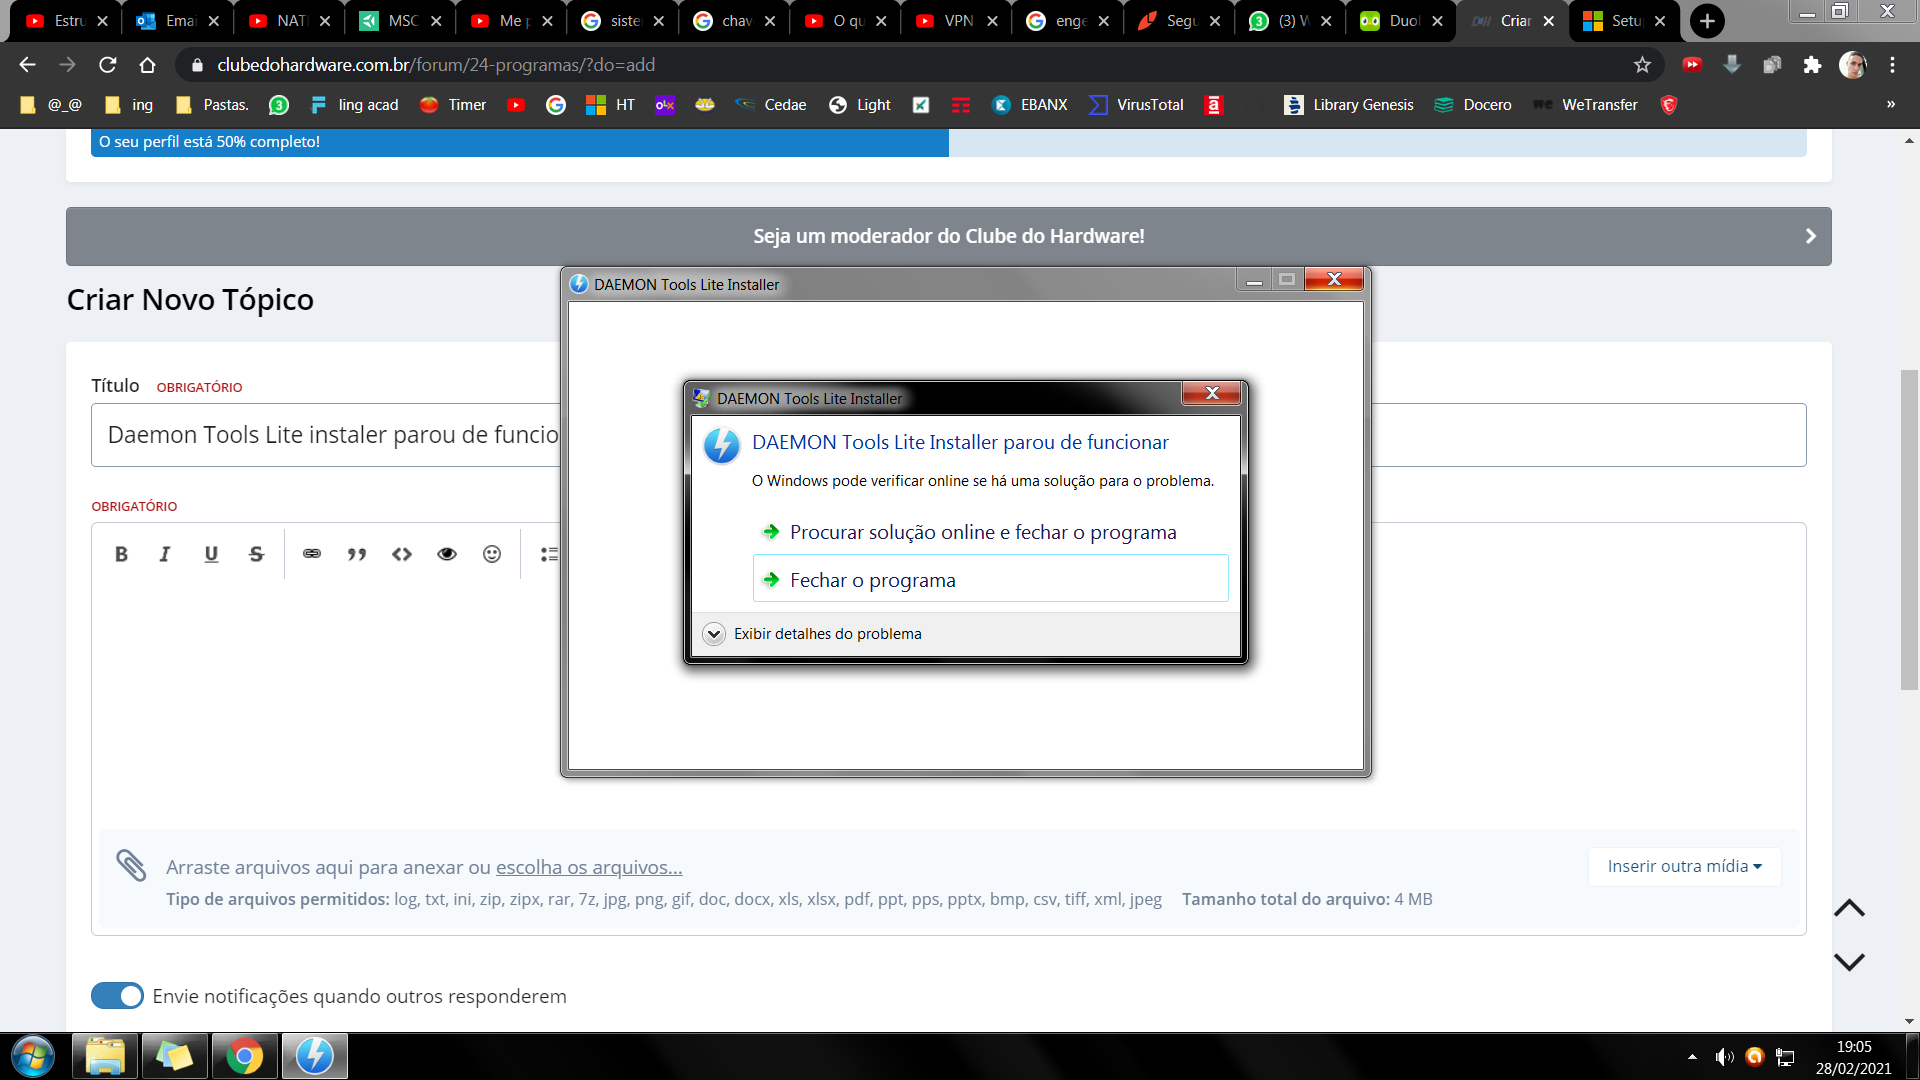
Task: Open File Explorer from the taskbar
Action: pos(105,1057)
